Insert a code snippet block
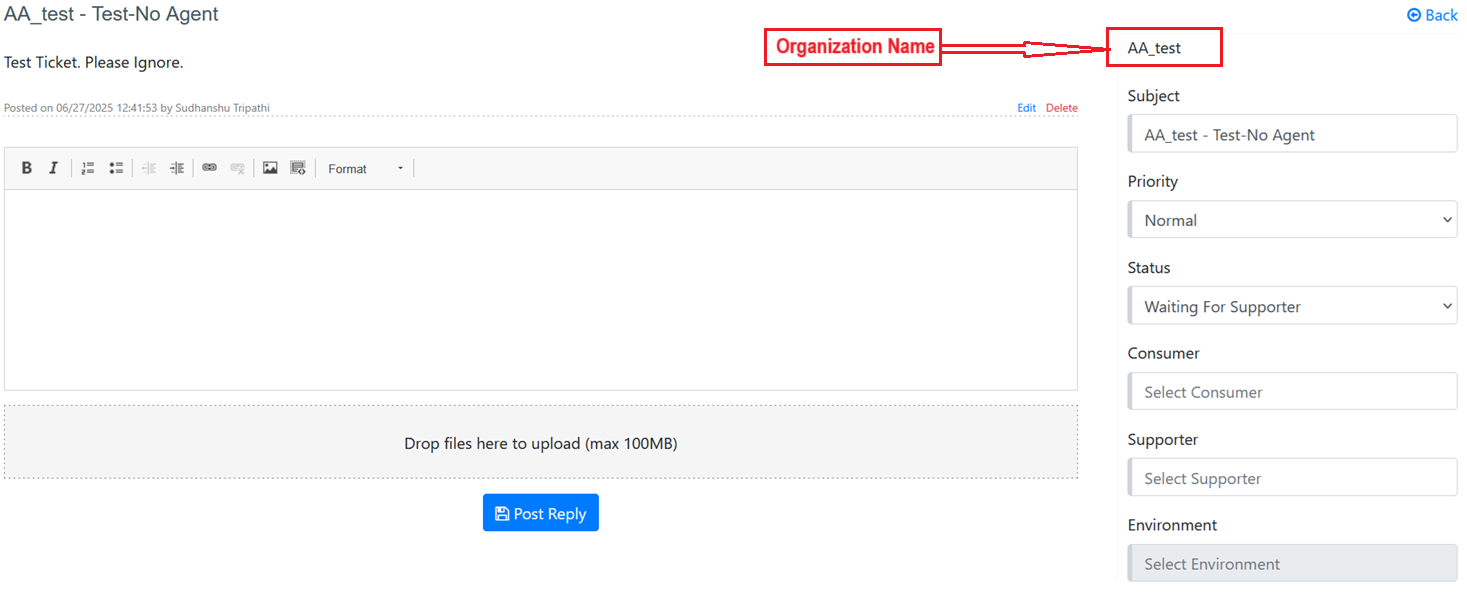The height and width of the screenshot is (592, 1467). [x=298, y=168]
